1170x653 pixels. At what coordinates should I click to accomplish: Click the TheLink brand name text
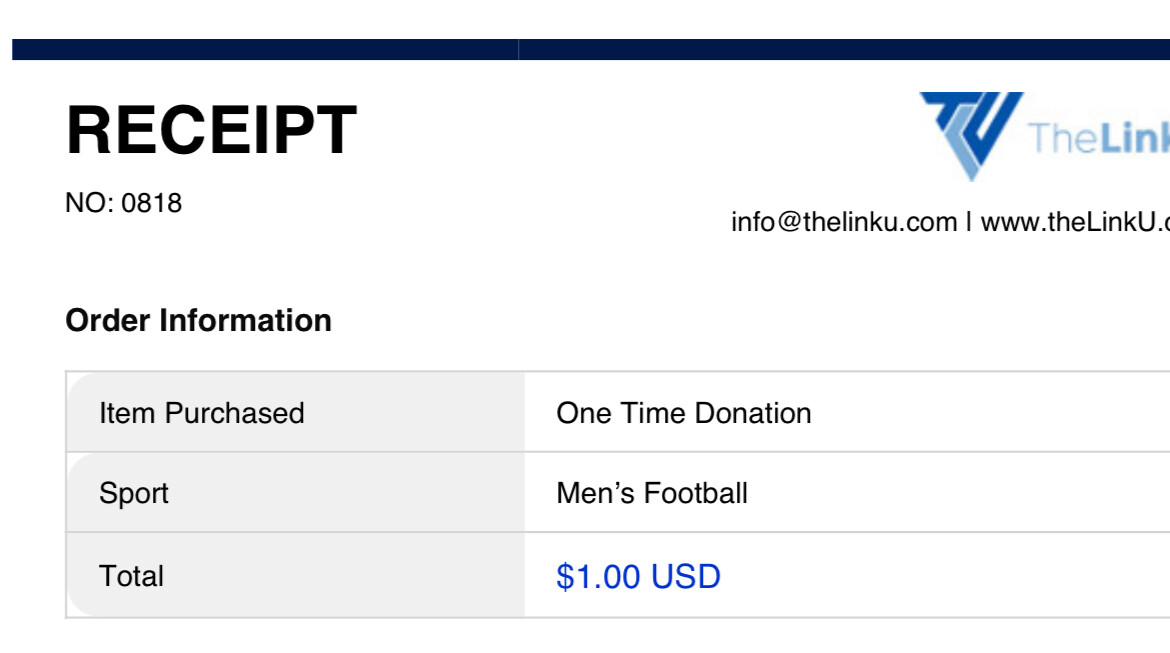click(1098, 138)
